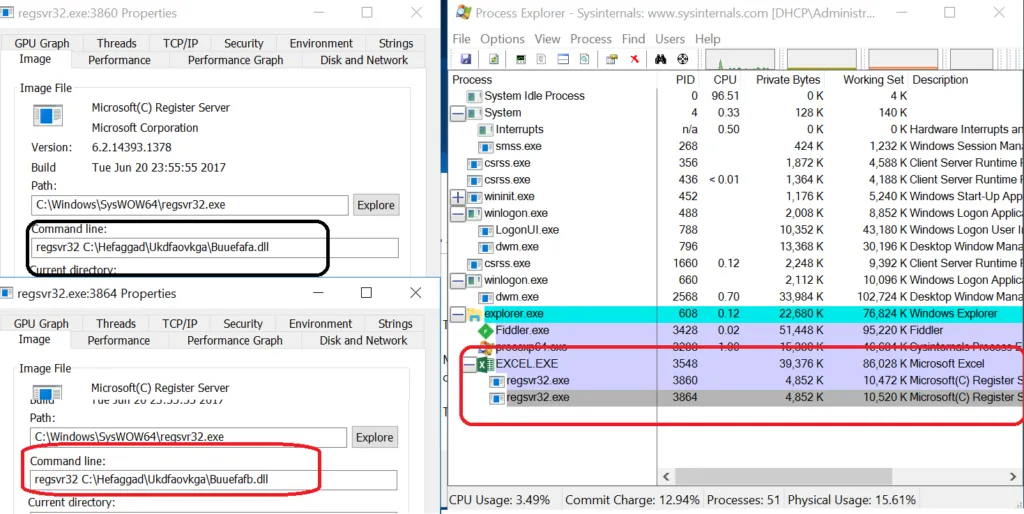Toggle the Show Lower Pane toolbar icon

[x=563, y=59]
